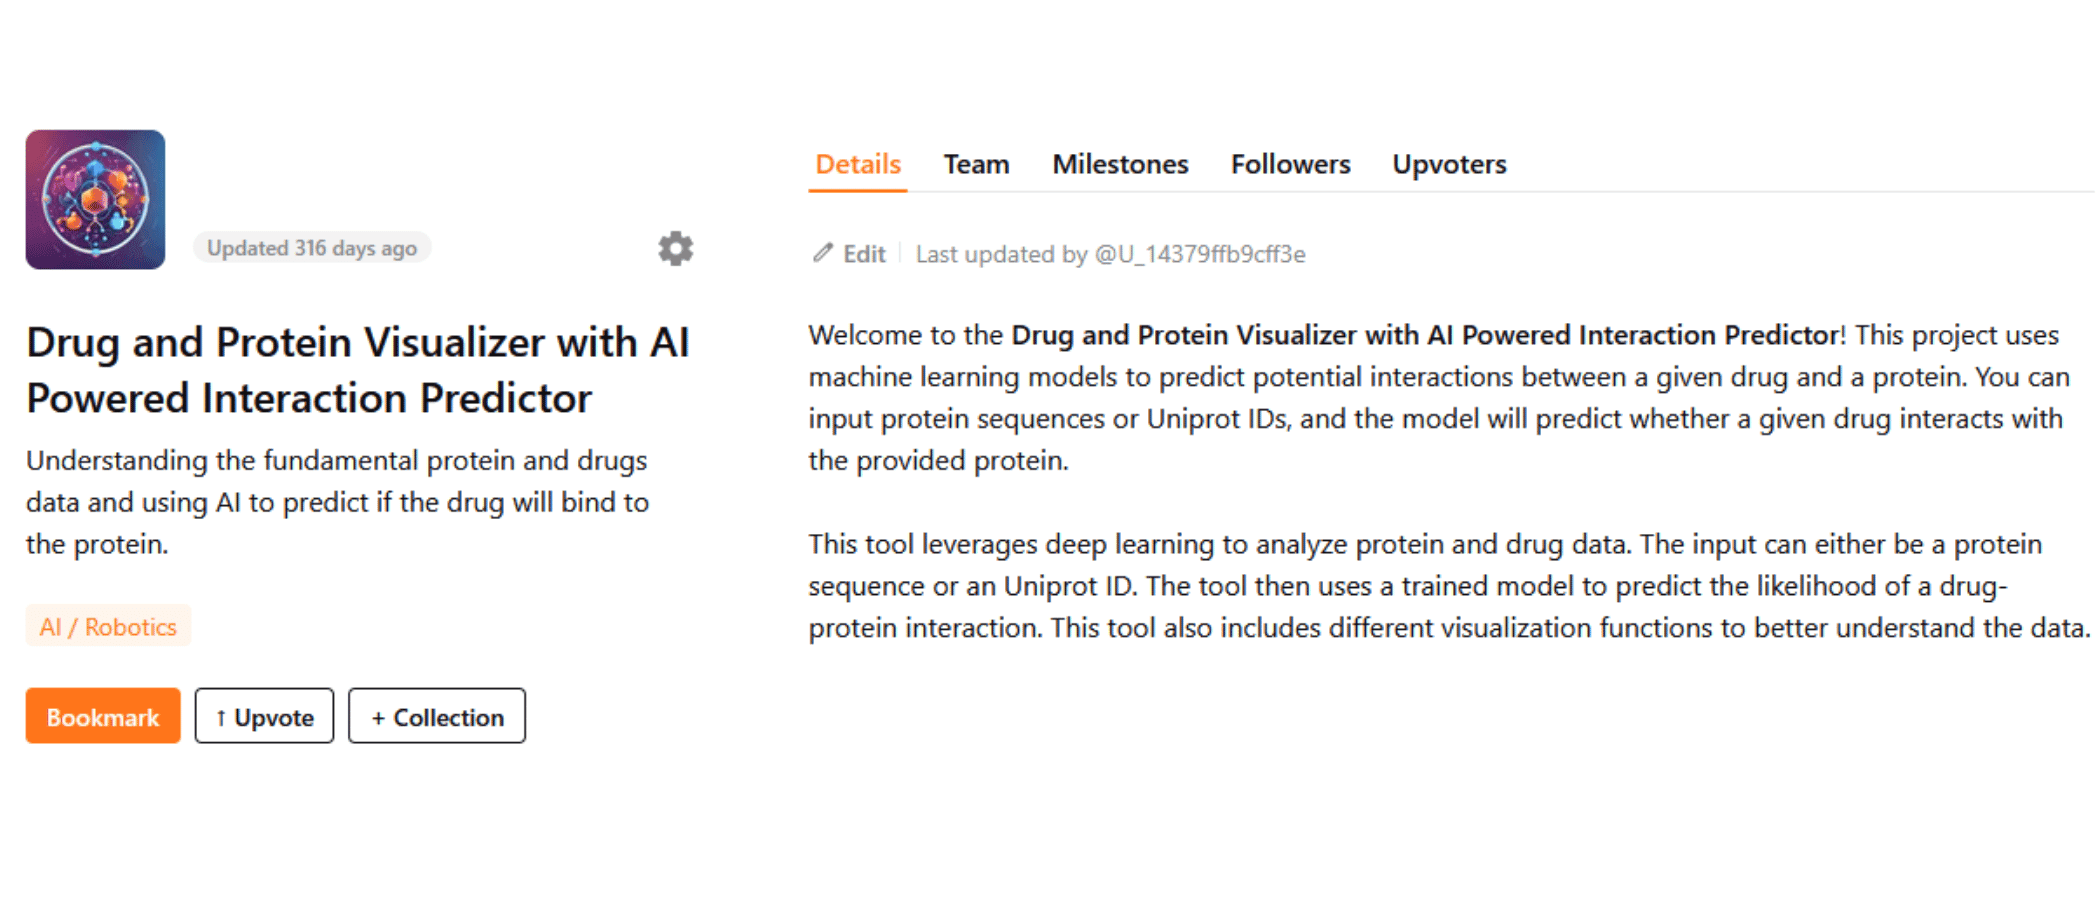Select the Details tab
The height and width of the screenshot is (900, 2100).
856,164
